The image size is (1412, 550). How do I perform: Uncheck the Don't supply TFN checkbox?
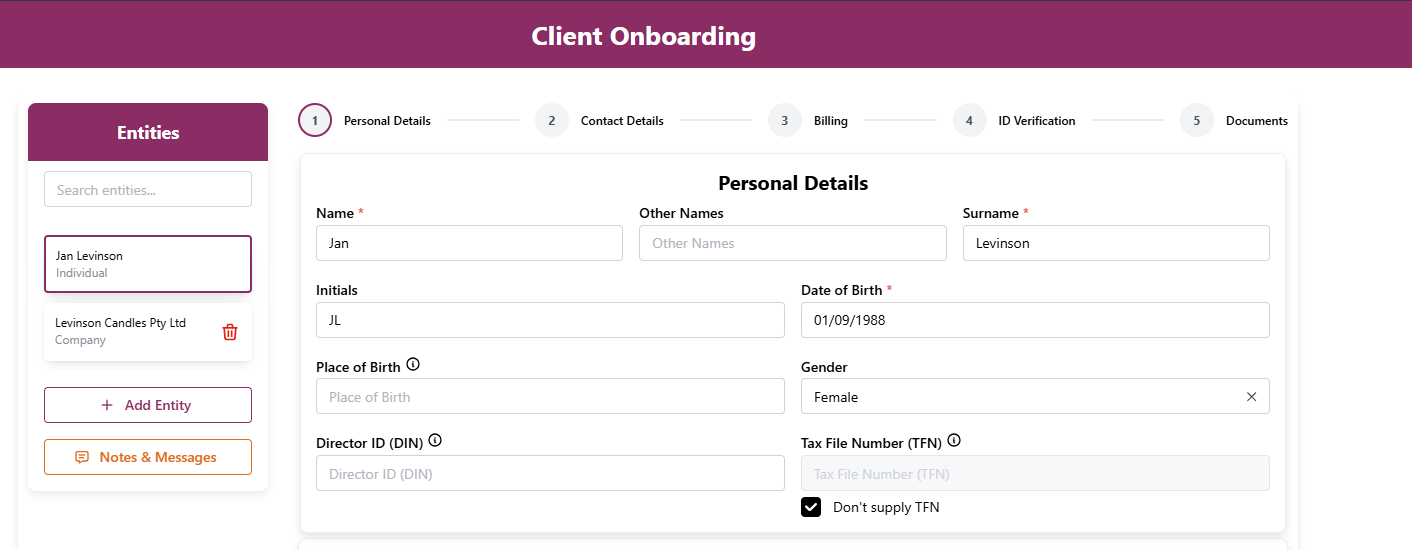(811, 507)
